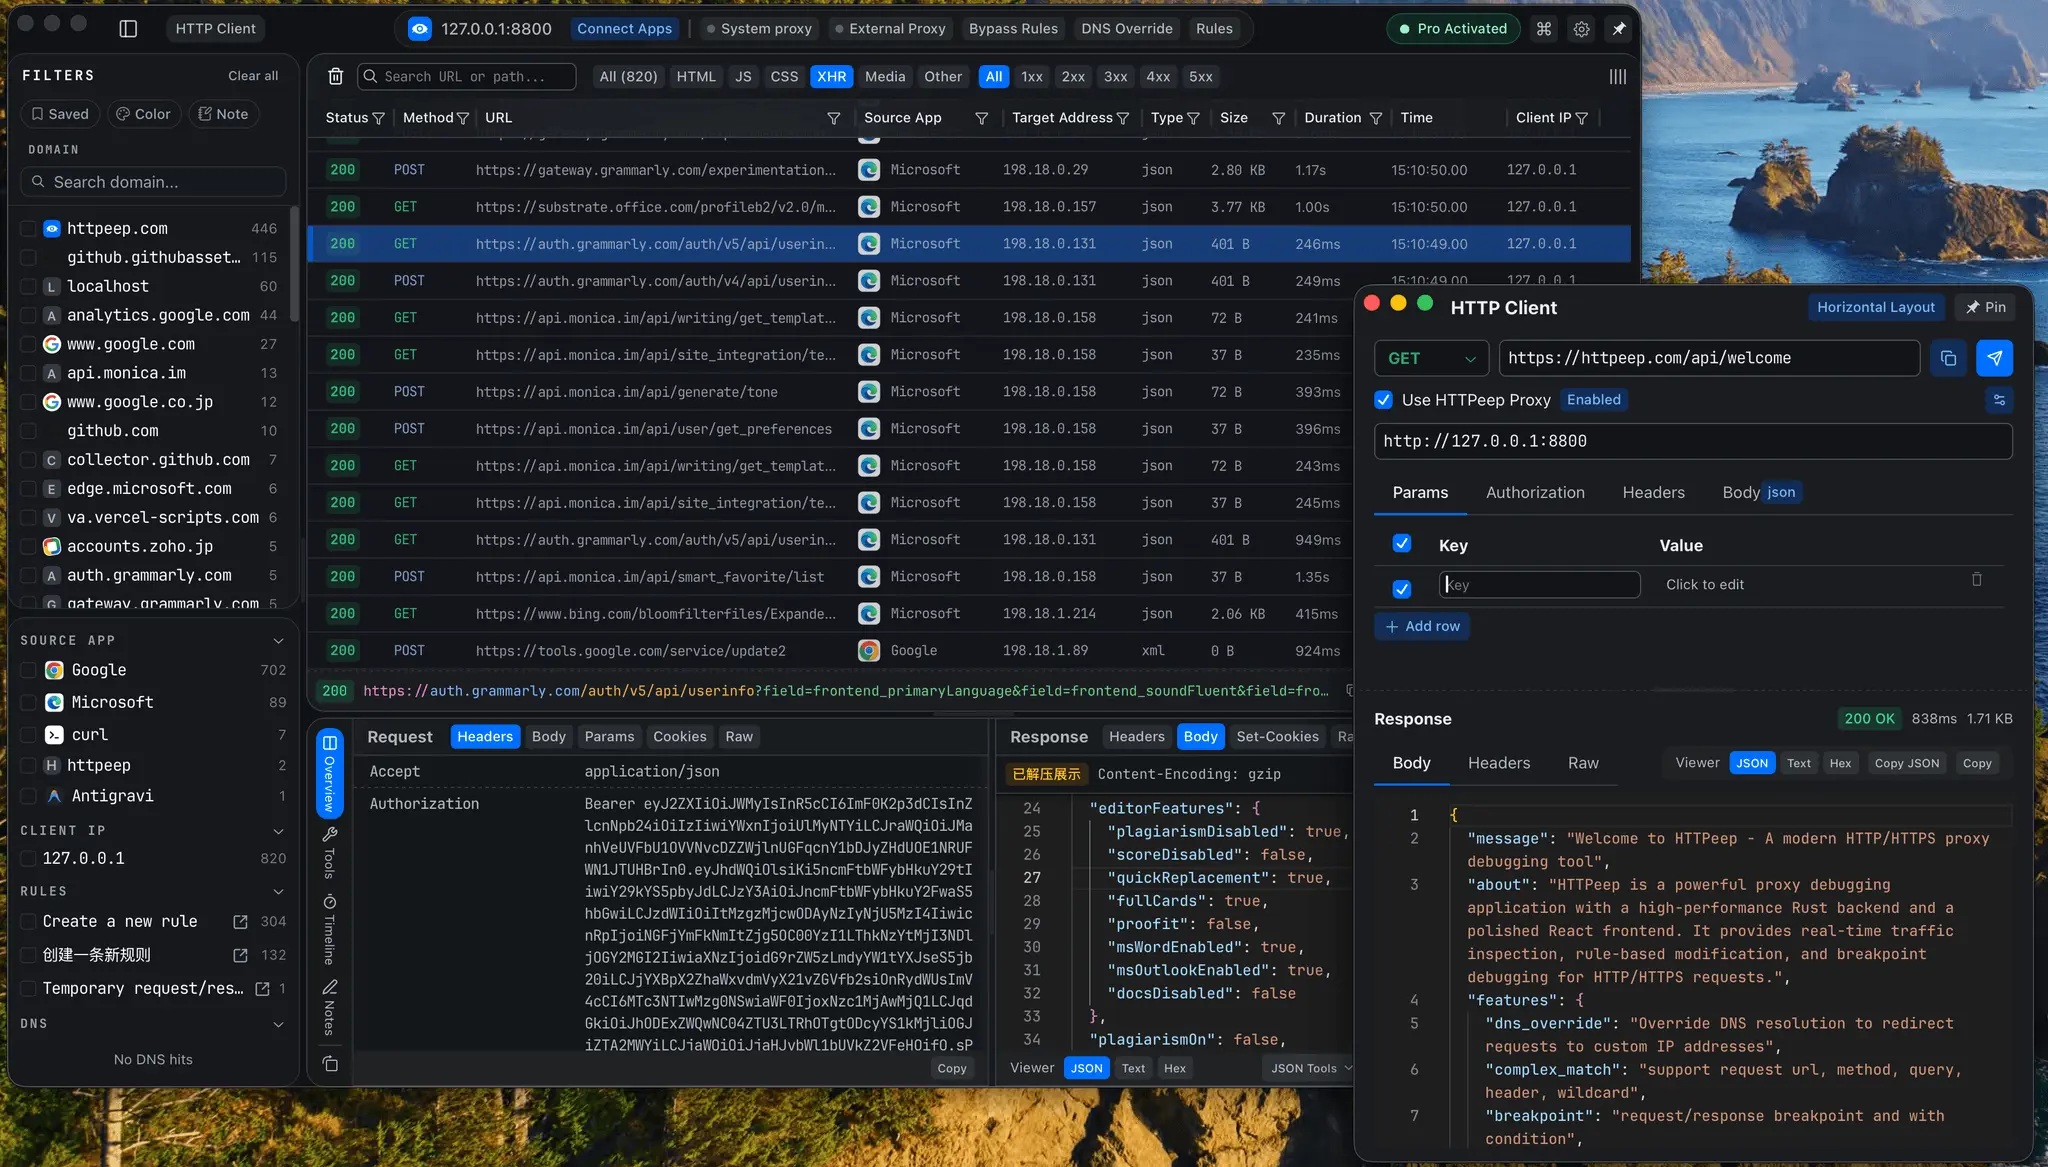Click the Add row button
The image size is (2048, 1167).
1422,626
